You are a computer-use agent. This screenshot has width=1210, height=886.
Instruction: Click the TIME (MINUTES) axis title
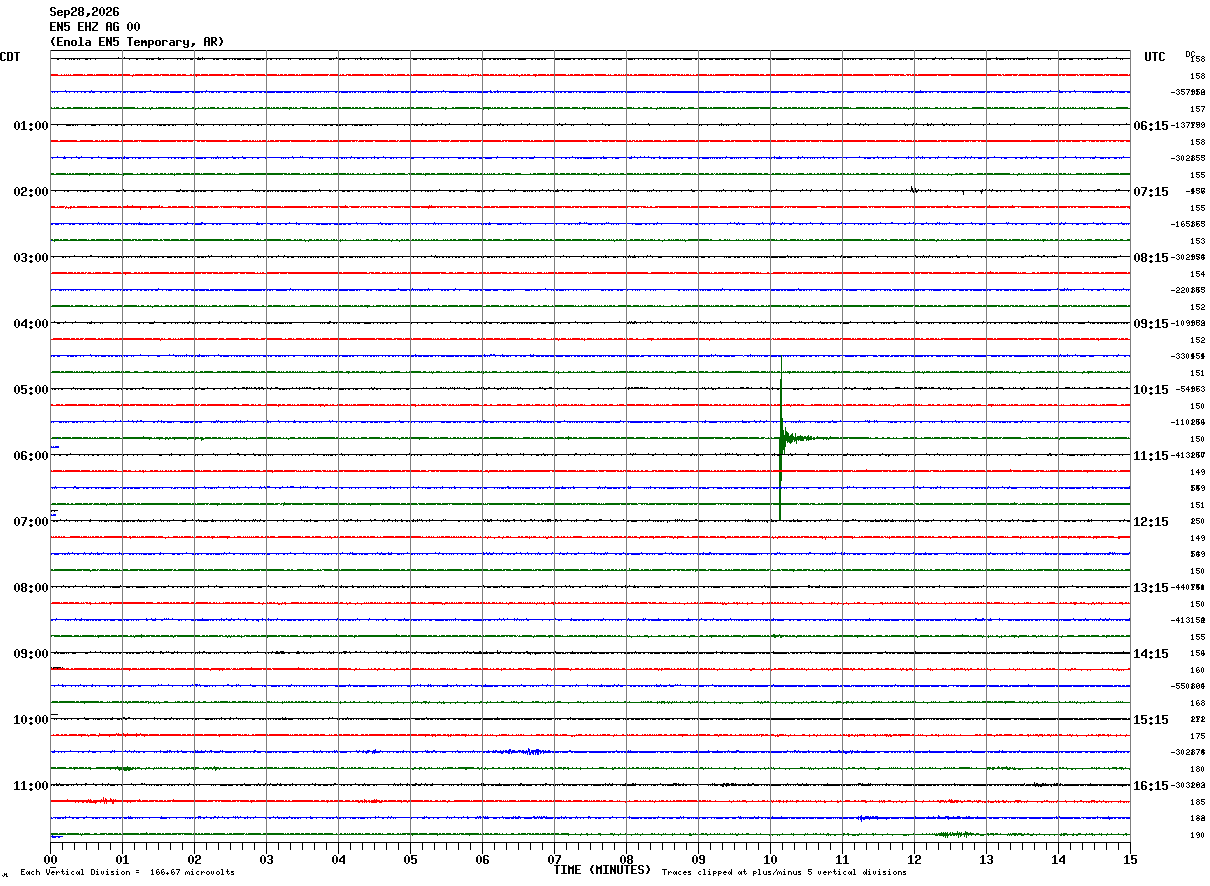tap(602, 870)
